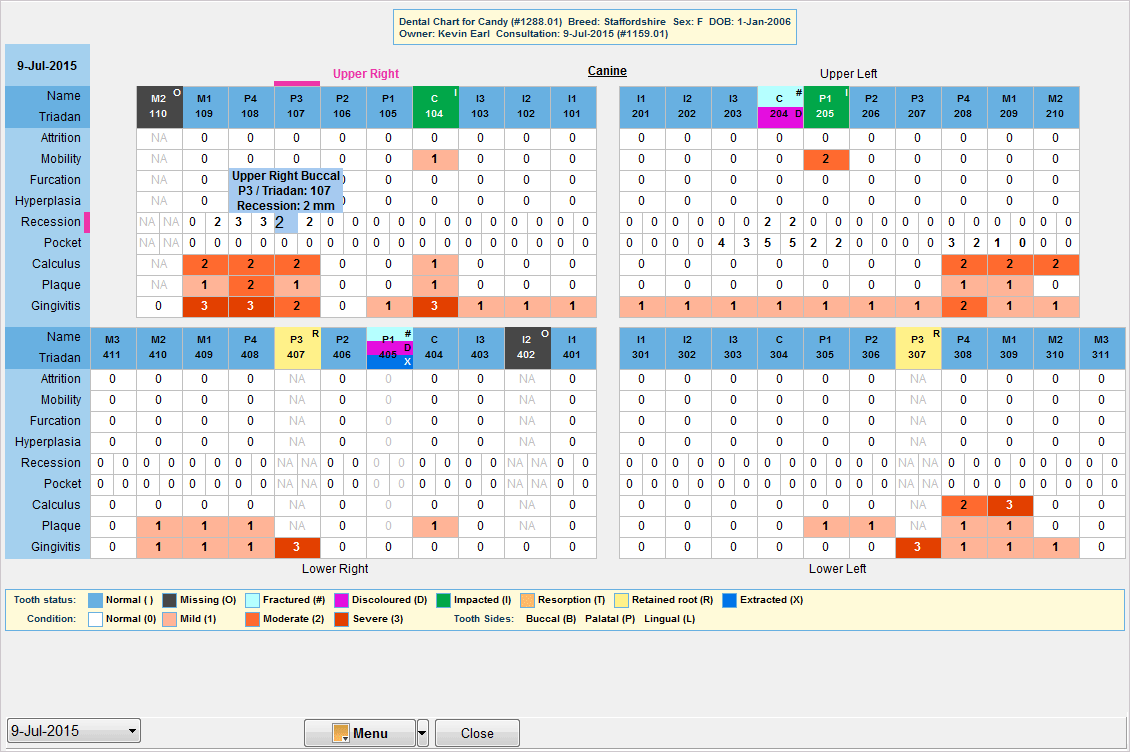Expand the arrow next to the Menu button
The image size is (1130, 752).
(423, 733)
